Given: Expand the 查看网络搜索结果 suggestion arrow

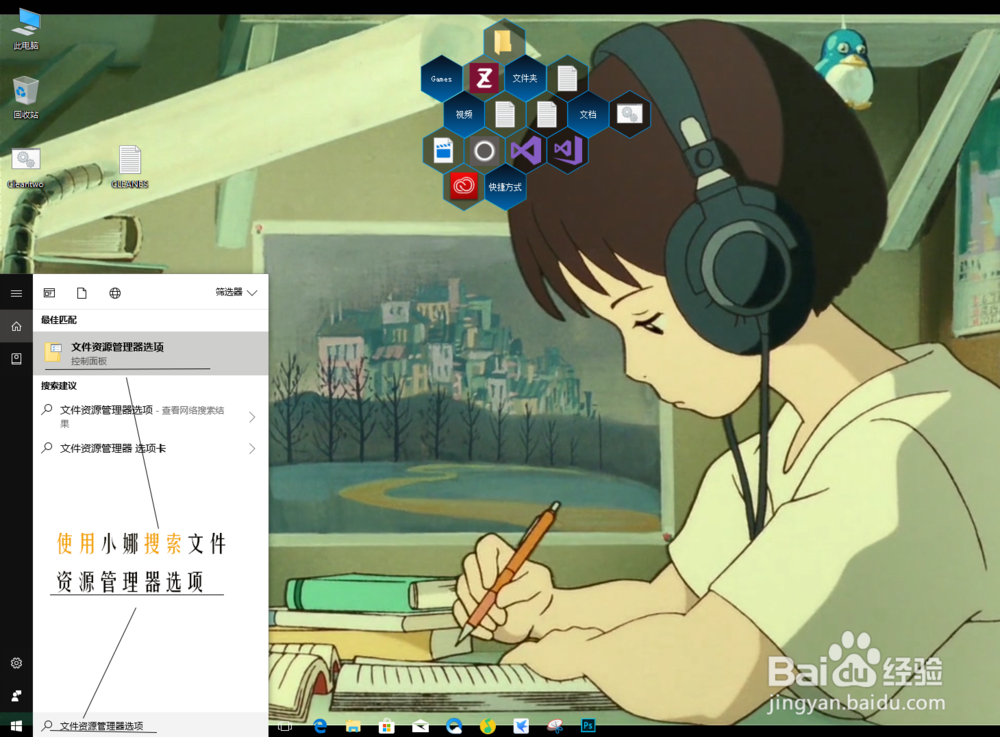Looking at the screenshot, I should click(x=252, y=417).
